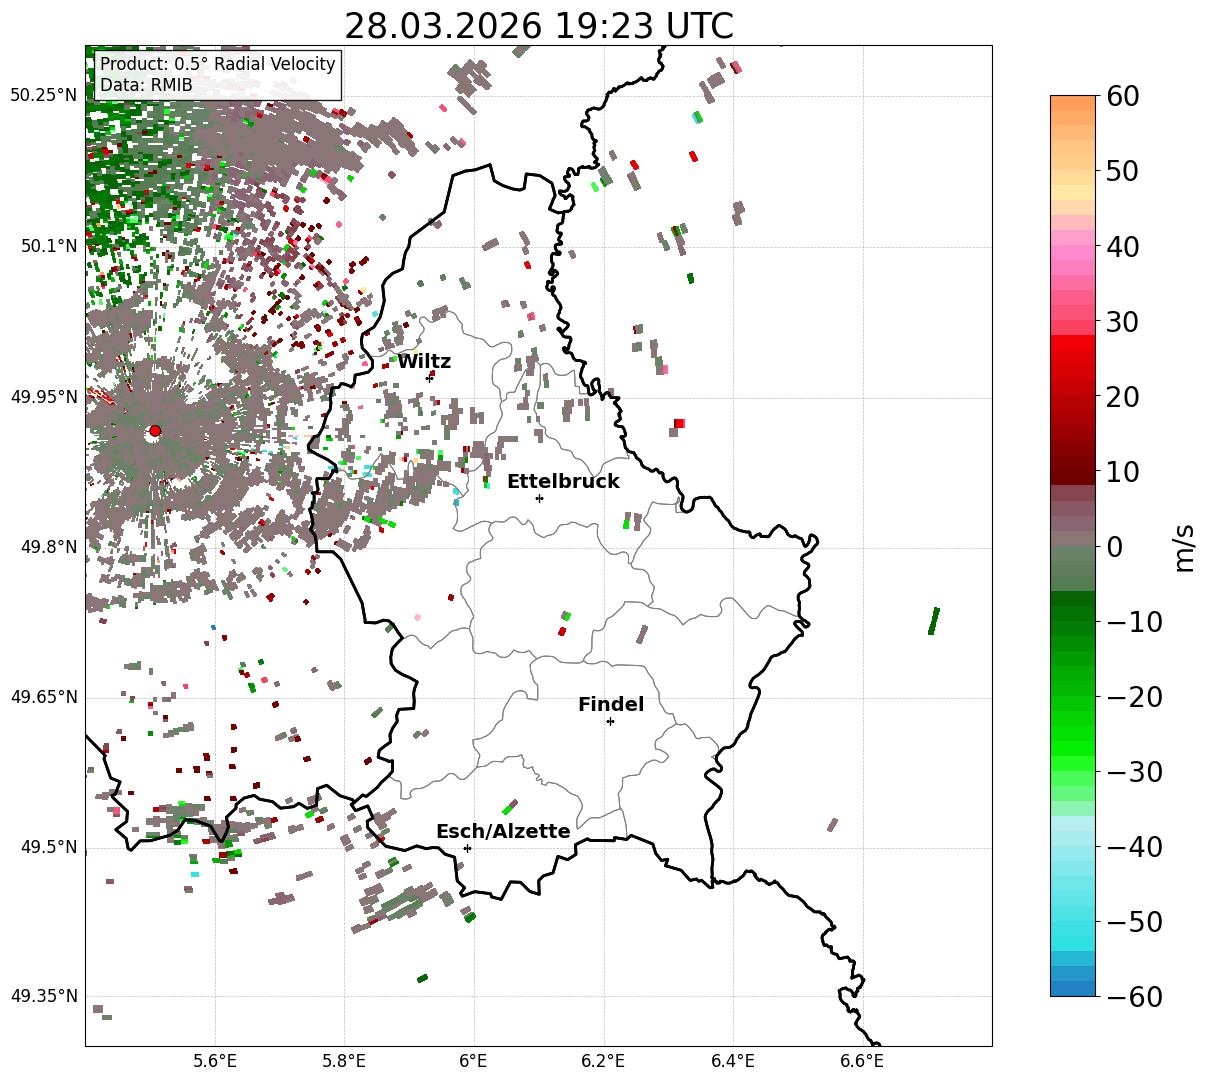This screenshot has width=1207, height=1081.
Task: Click the Wiltz station cross marker
Action: (x=430, y=378)
